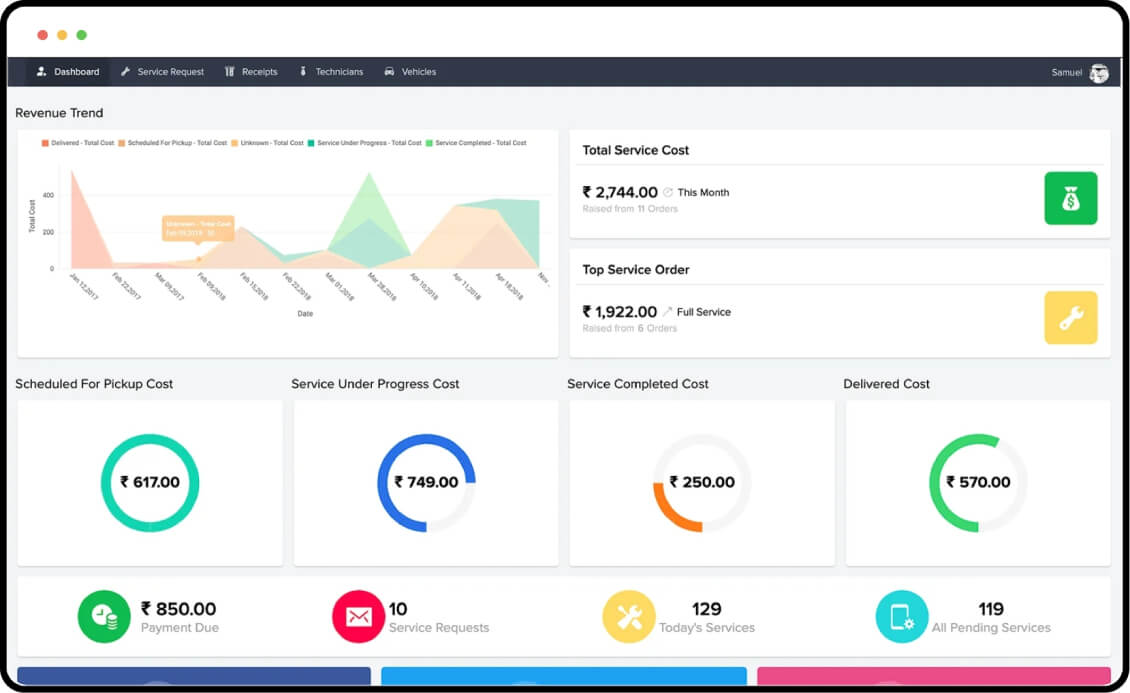
Task: Hide the Service Completed - Total Cost series
Action: (476, 143)
